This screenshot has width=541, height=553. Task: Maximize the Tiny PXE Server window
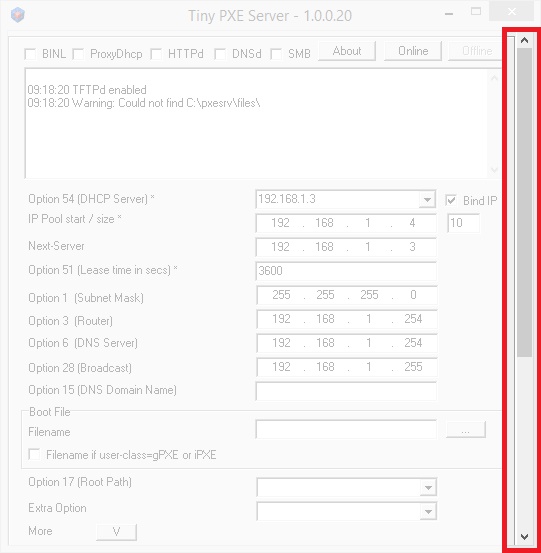click(x=476, y=12)
